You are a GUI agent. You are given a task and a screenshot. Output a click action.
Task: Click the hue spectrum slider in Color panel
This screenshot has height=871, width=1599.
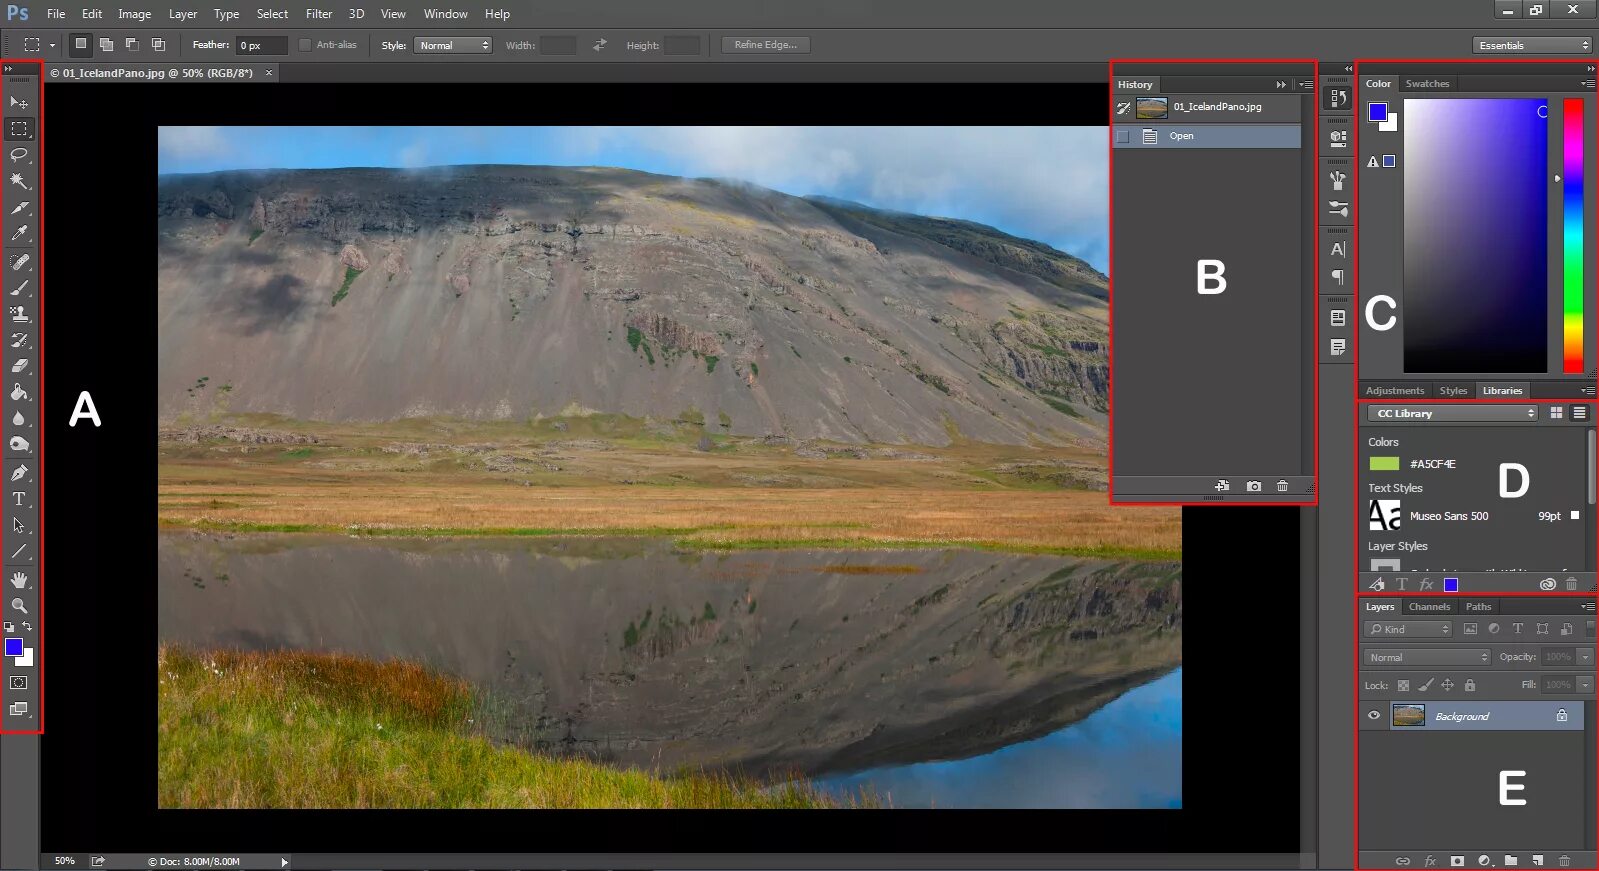point(1573,236)
